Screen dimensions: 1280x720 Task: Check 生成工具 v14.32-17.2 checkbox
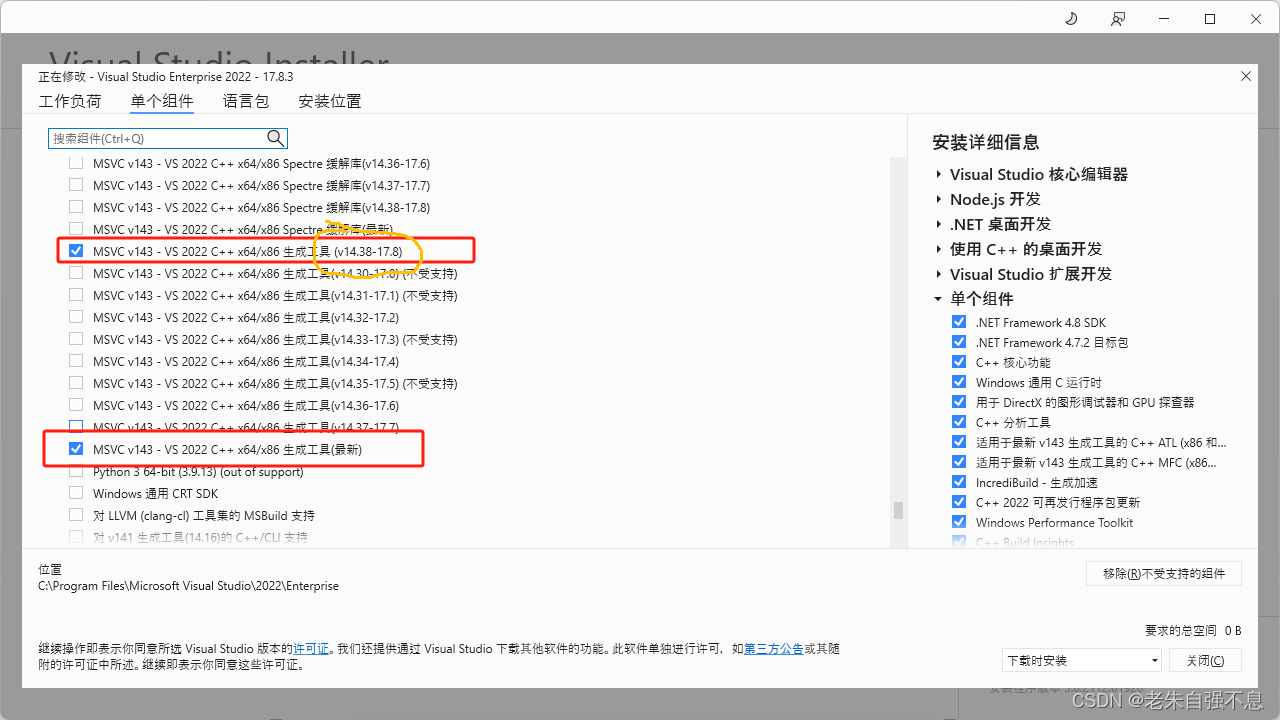click(x=76, y=317)
